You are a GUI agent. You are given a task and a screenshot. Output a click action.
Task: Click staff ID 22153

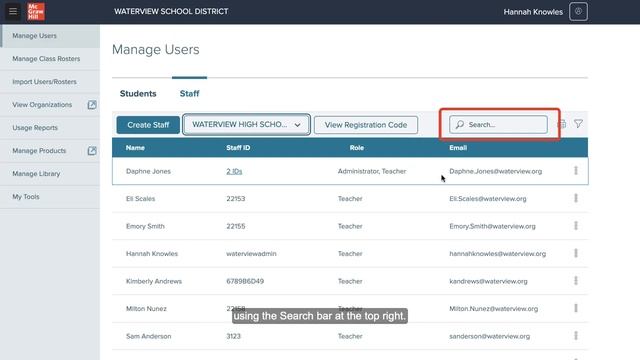236,199
